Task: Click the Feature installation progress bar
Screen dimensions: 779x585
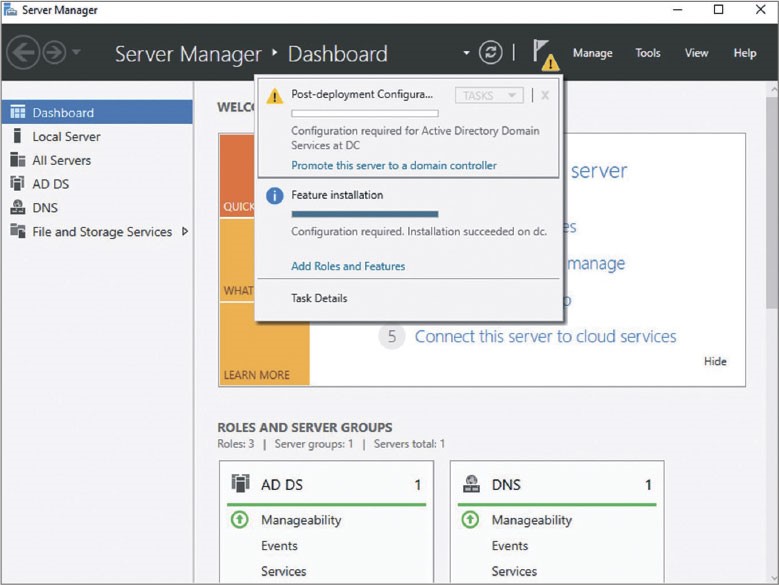Action: coord(364,213)
